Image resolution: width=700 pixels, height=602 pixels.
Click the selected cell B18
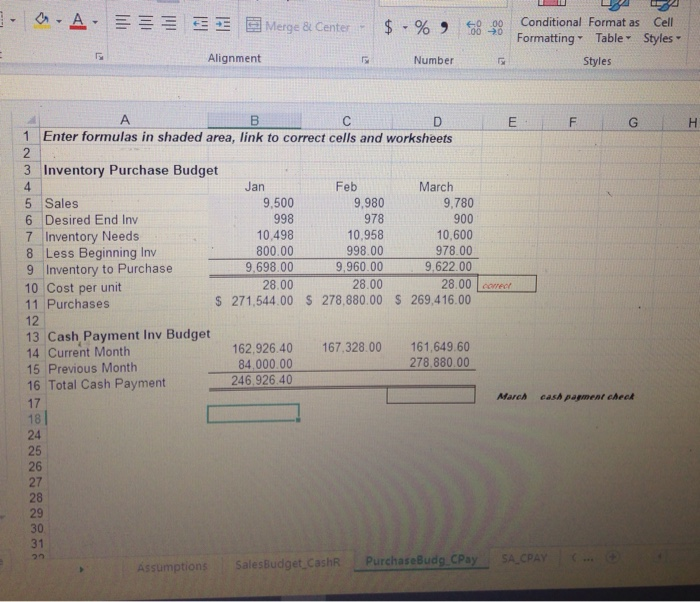click(253, 413)
